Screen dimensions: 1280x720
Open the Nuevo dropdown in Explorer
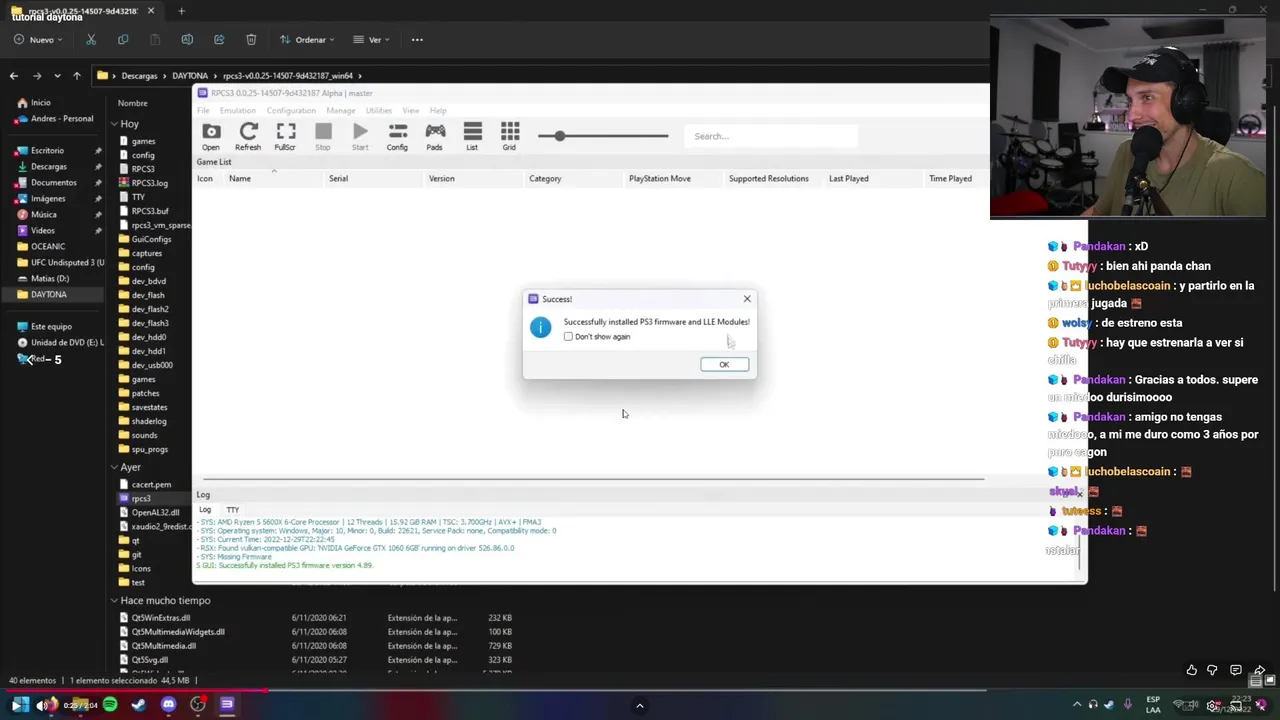click(x=40, y=40)
